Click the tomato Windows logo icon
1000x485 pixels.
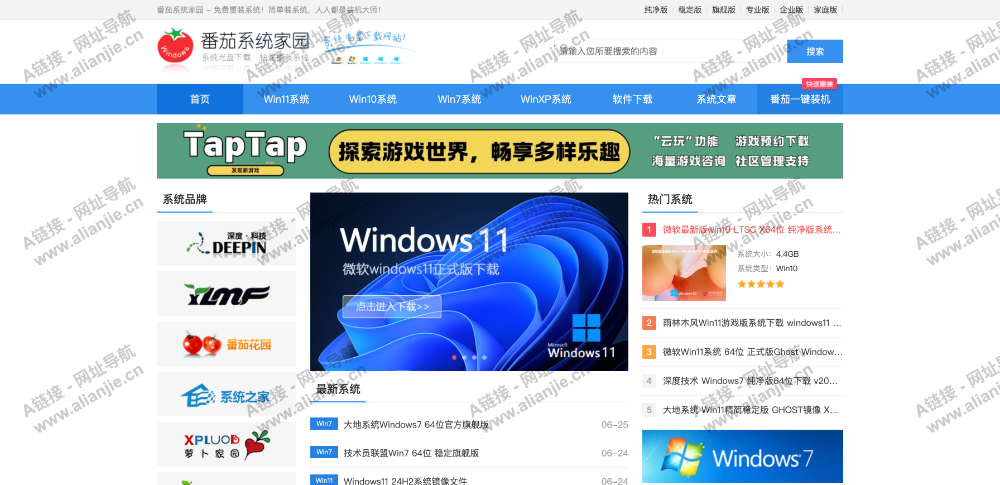coord(175,45)
